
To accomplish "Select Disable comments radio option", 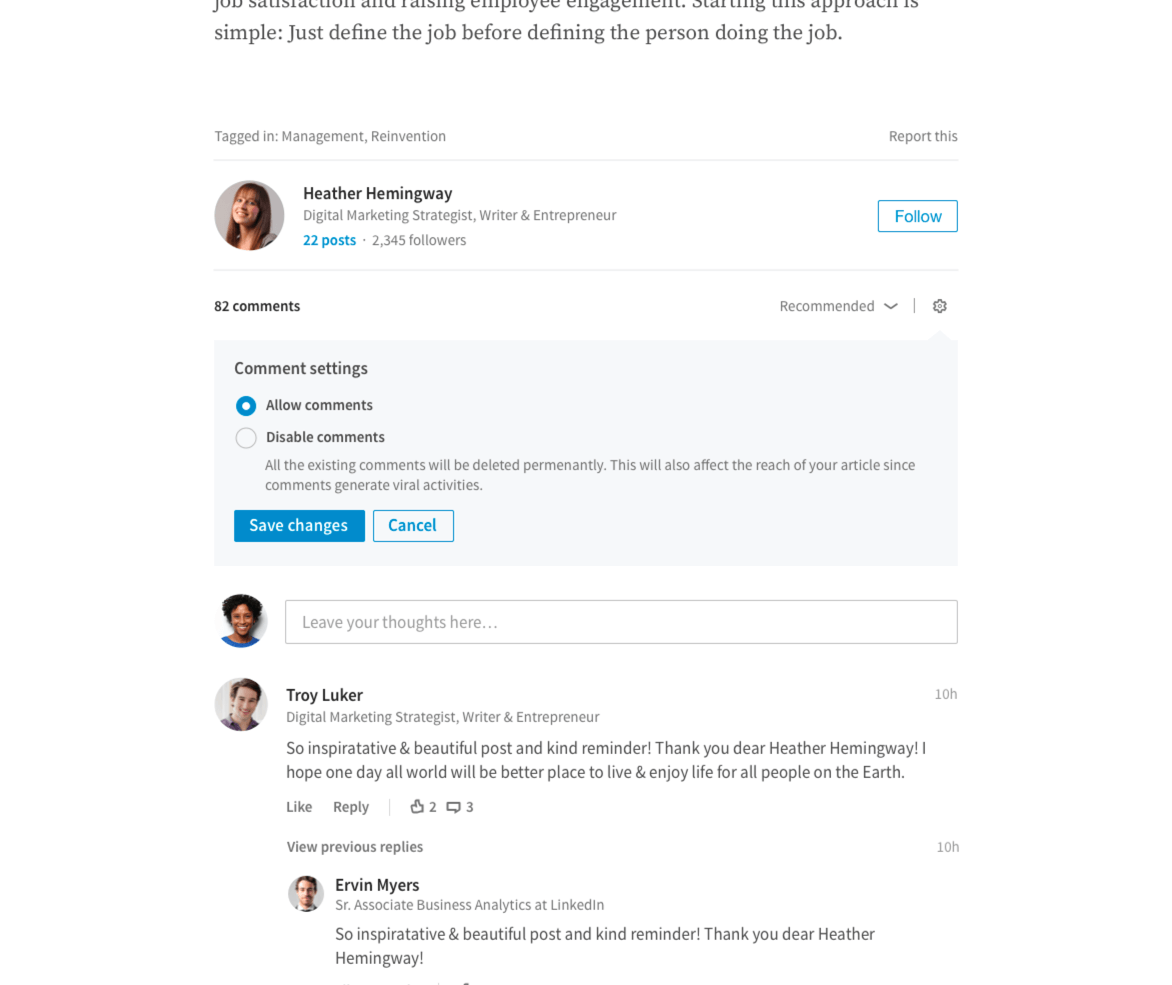I will [x=245, y=437].
